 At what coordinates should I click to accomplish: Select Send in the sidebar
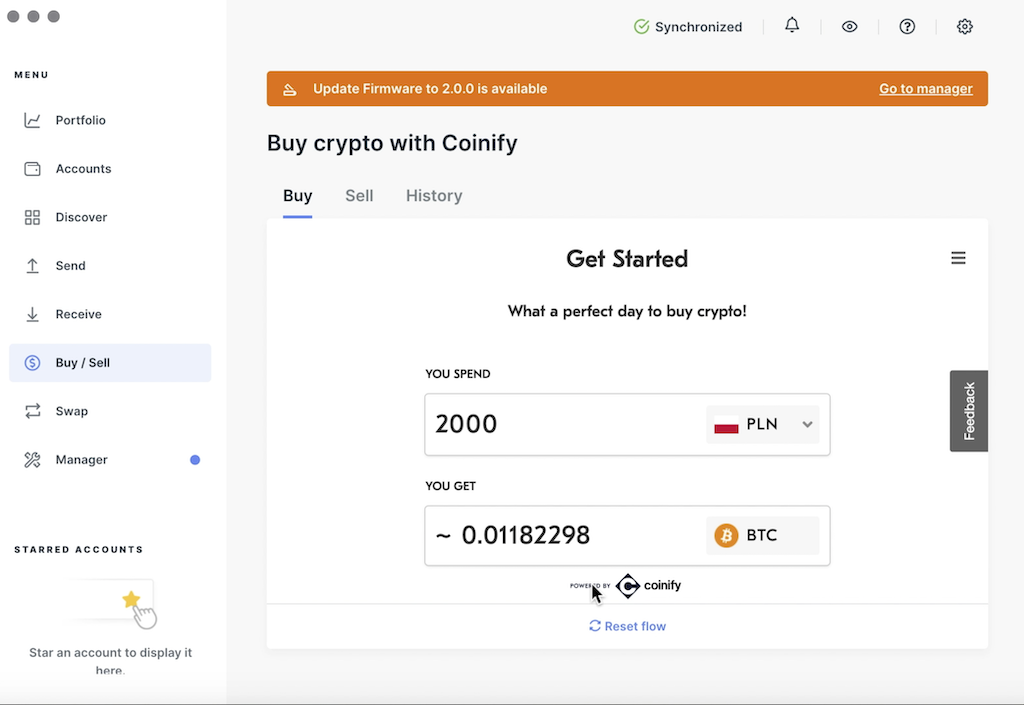click(x=110, y=266)
